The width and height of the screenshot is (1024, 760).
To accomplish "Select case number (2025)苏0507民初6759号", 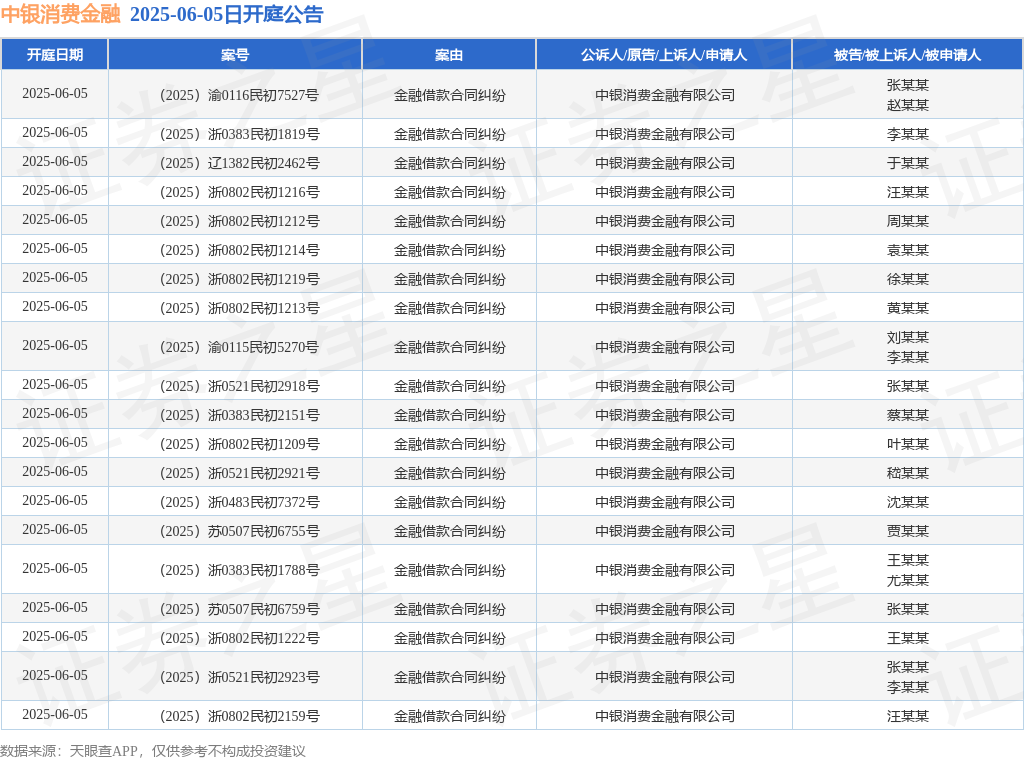I will point(239,609).
